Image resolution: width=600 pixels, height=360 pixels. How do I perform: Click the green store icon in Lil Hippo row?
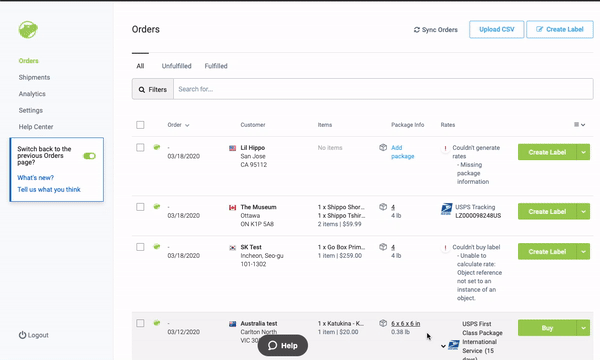[x=157, y=147]
